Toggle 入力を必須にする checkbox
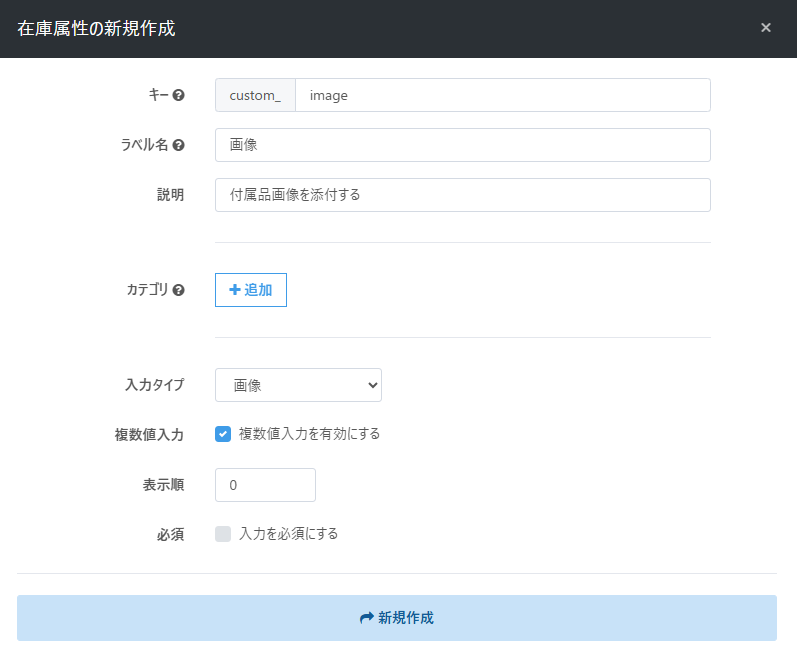The width and height of the screenshot is (797, 659). click(x=223, y=534)
